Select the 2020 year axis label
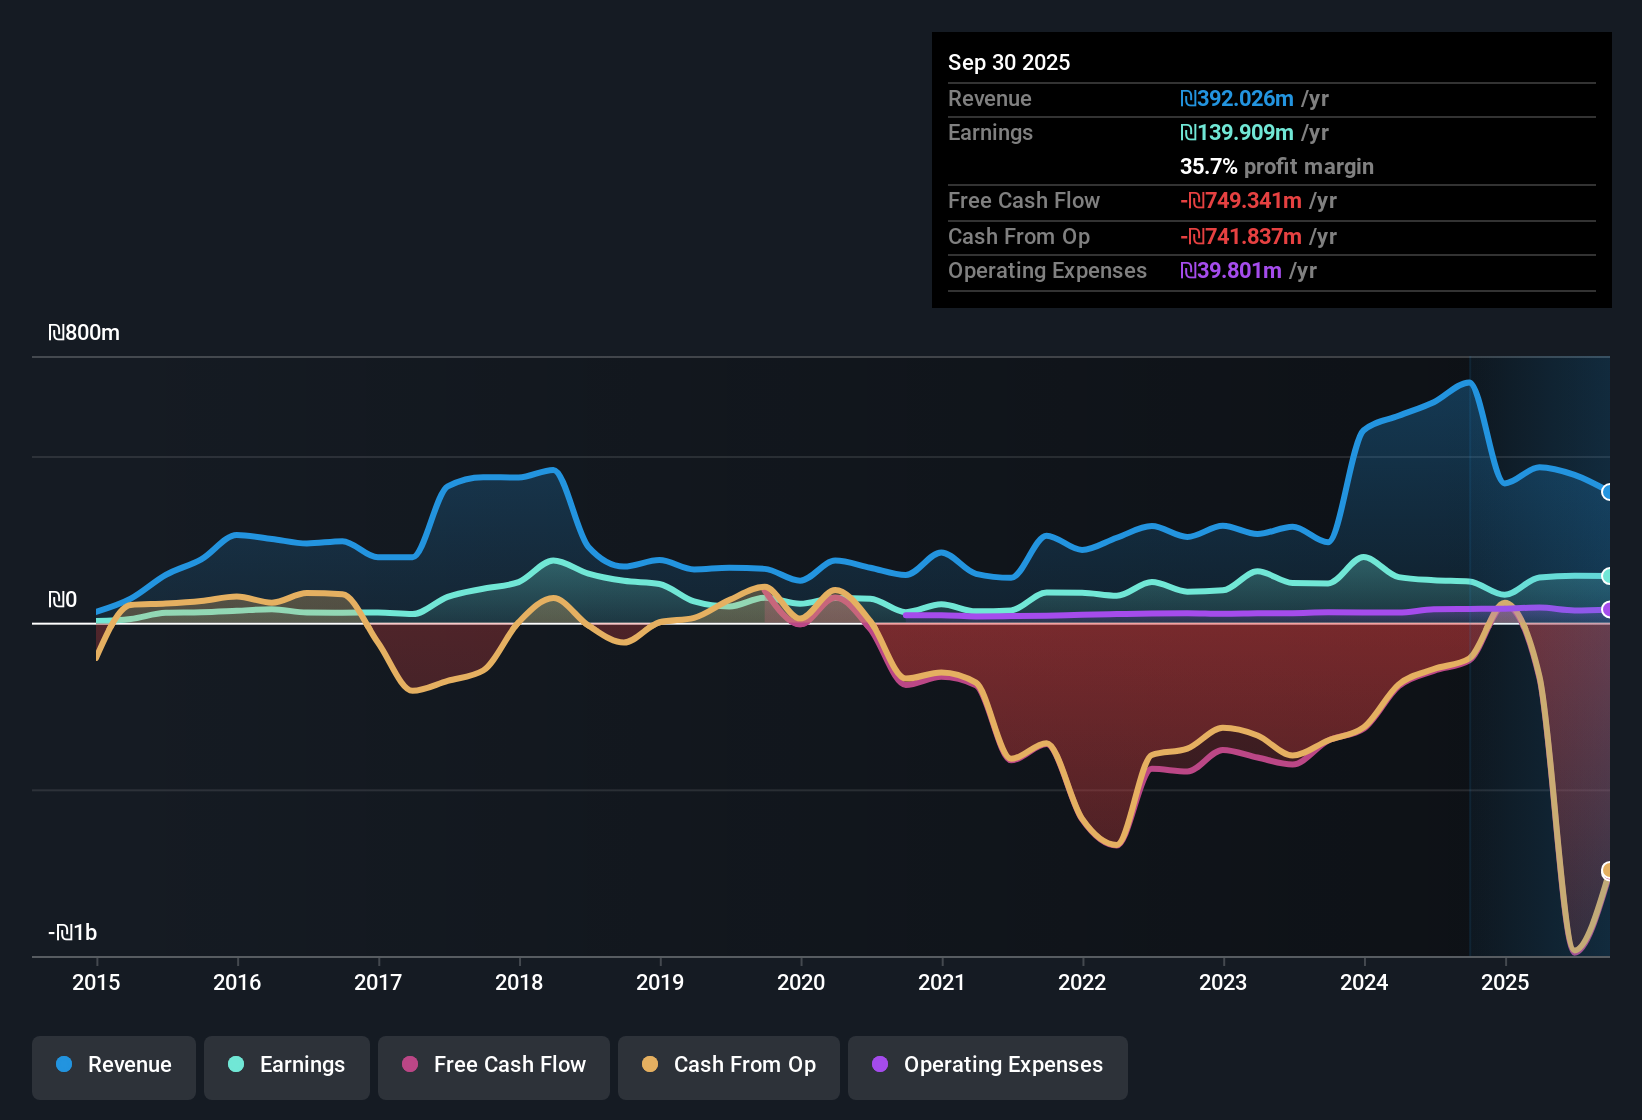Screen dimensions: 1642x1120 click(x=800, y=983)
